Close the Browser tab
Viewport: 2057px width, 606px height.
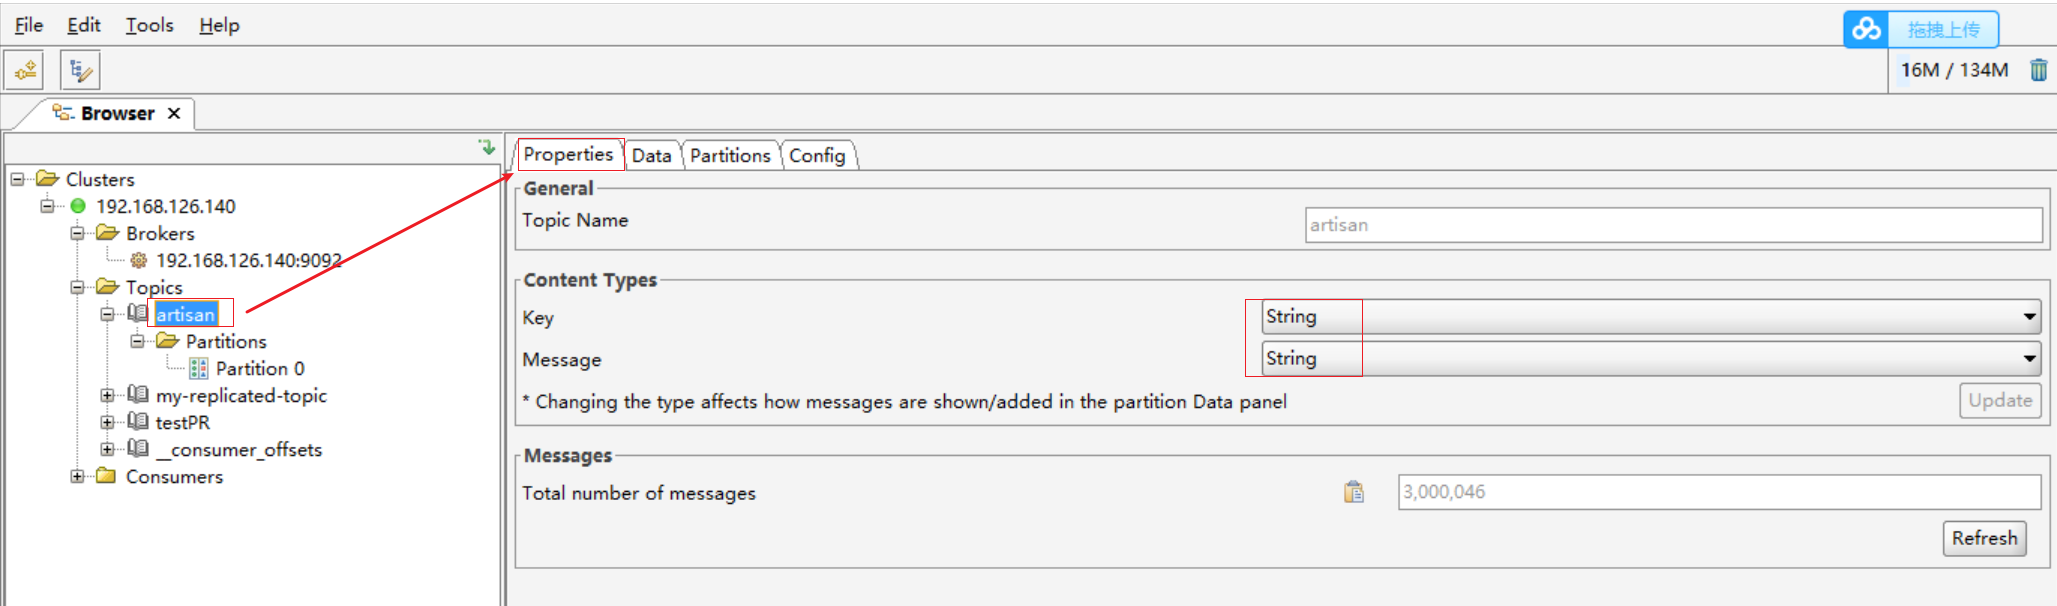point(174,113)
